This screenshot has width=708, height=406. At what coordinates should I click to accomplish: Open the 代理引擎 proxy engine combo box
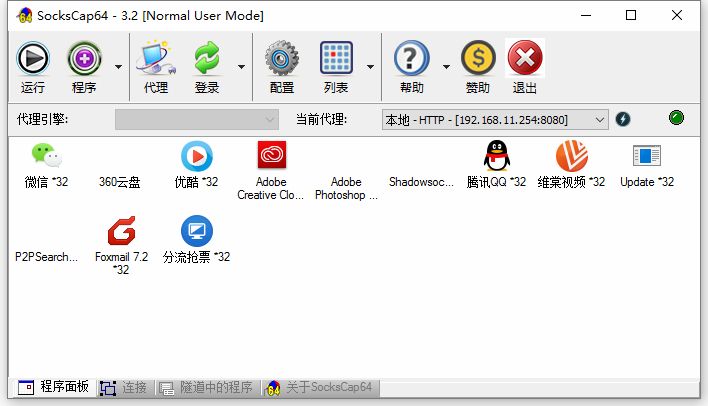[x=197, y=120]
